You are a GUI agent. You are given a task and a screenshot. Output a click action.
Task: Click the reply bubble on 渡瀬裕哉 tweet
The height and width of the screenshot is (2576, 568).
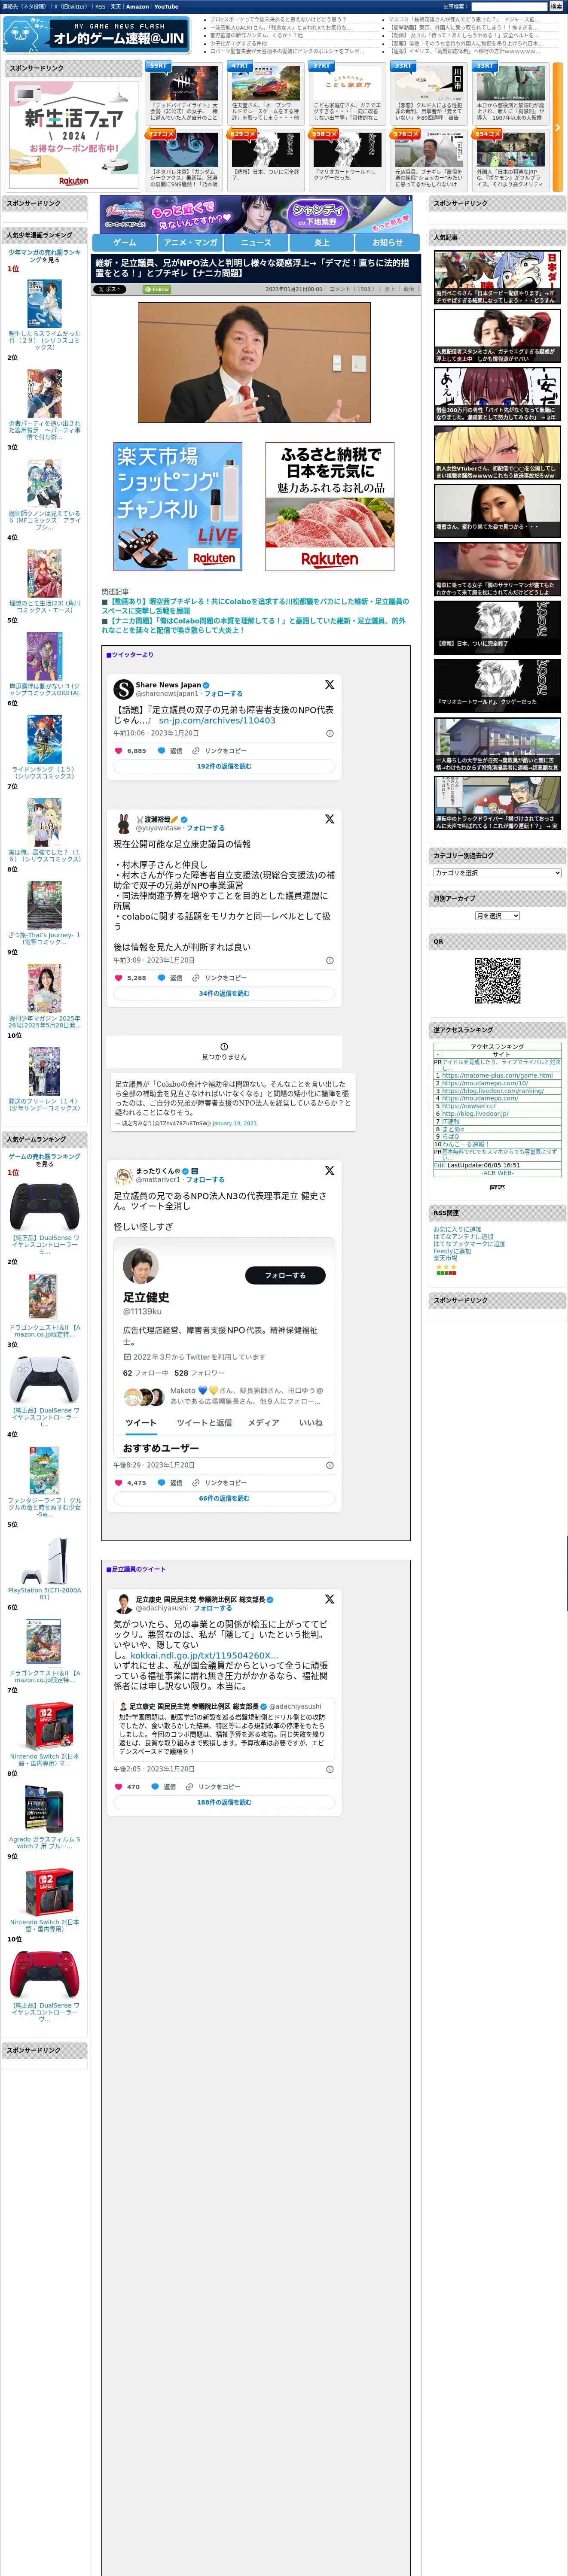point(161,978)
